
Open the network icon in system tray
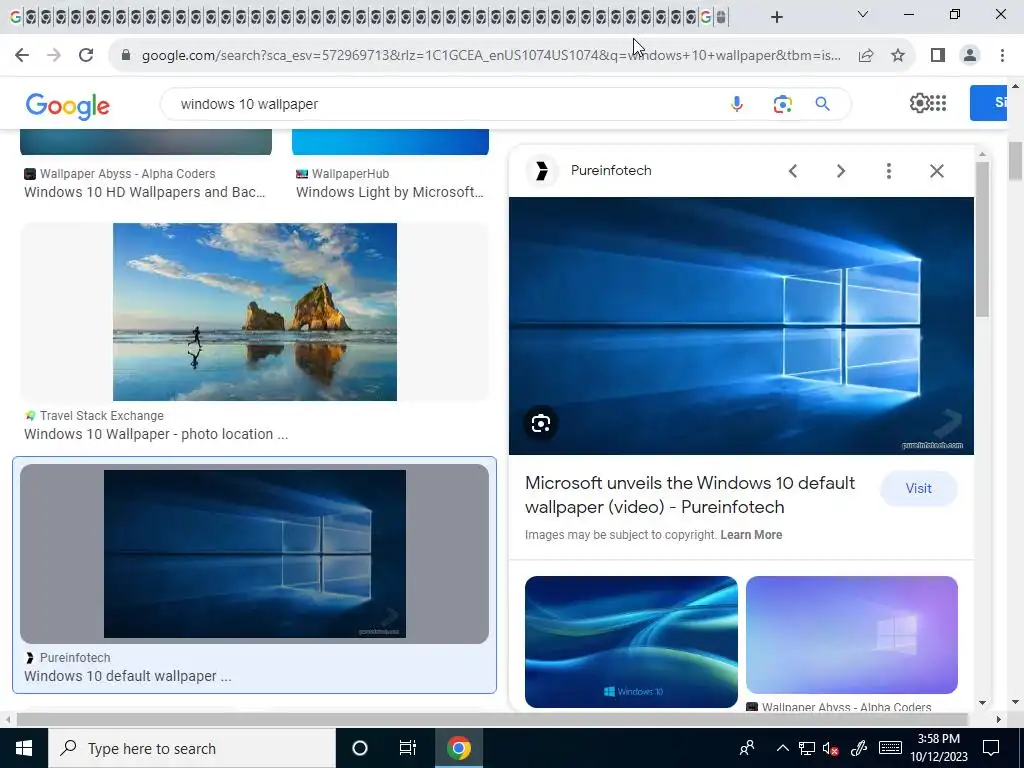[807, 748]
